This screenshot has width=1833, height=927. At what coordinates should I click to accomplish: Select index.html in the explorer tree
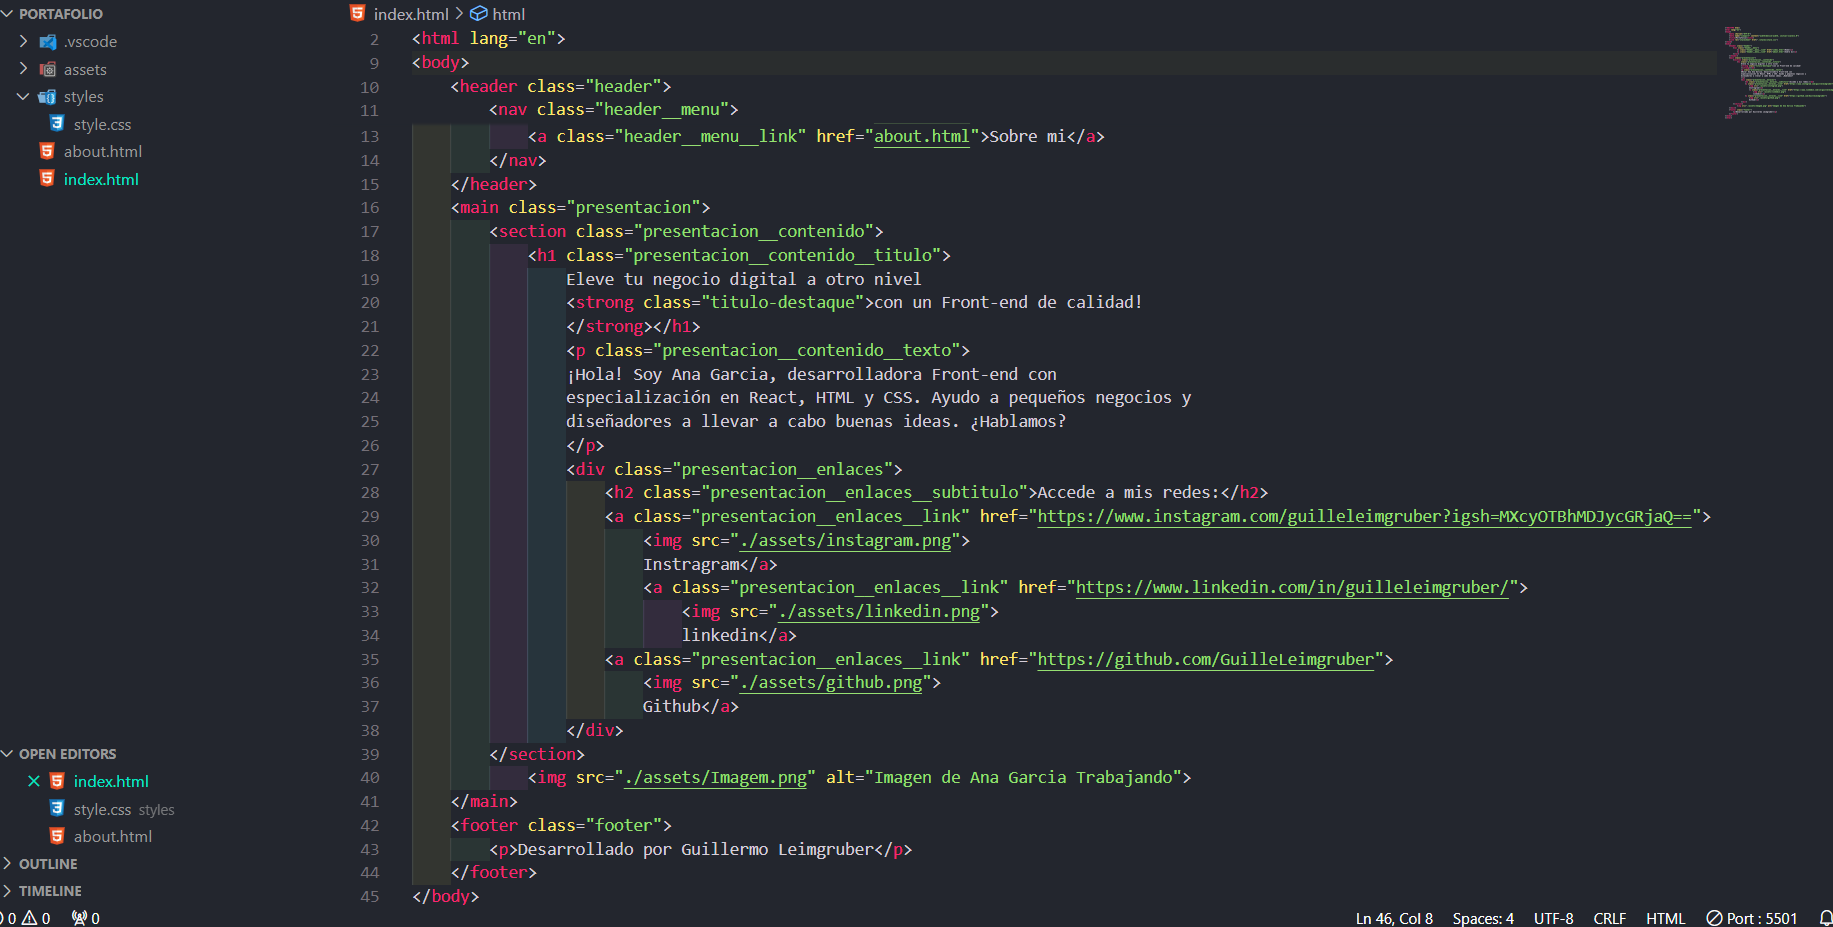[x=101, y=180]
